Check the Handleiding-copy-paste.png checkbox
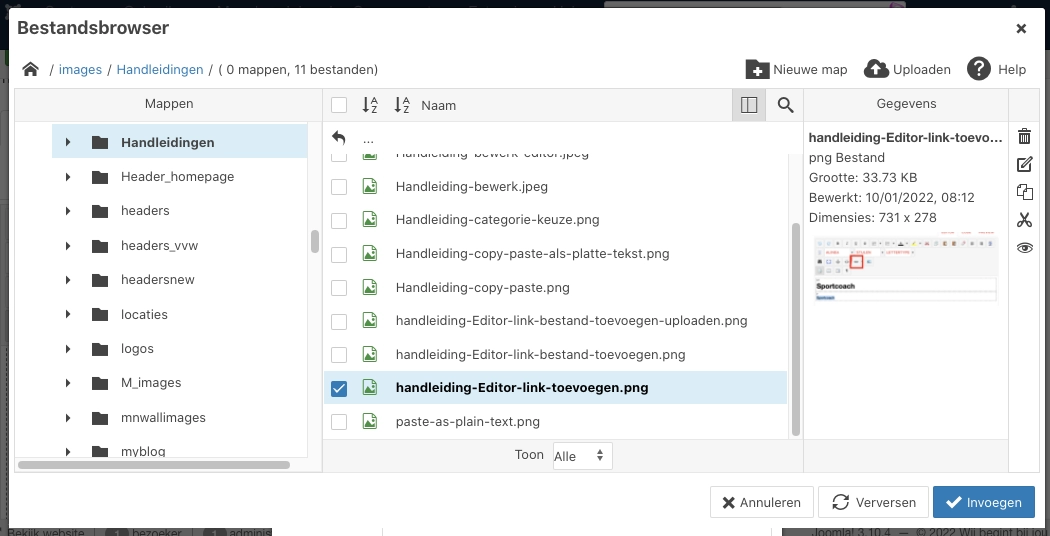The width and height of the screenshot is (1050, 536). [x=339, y=287]
